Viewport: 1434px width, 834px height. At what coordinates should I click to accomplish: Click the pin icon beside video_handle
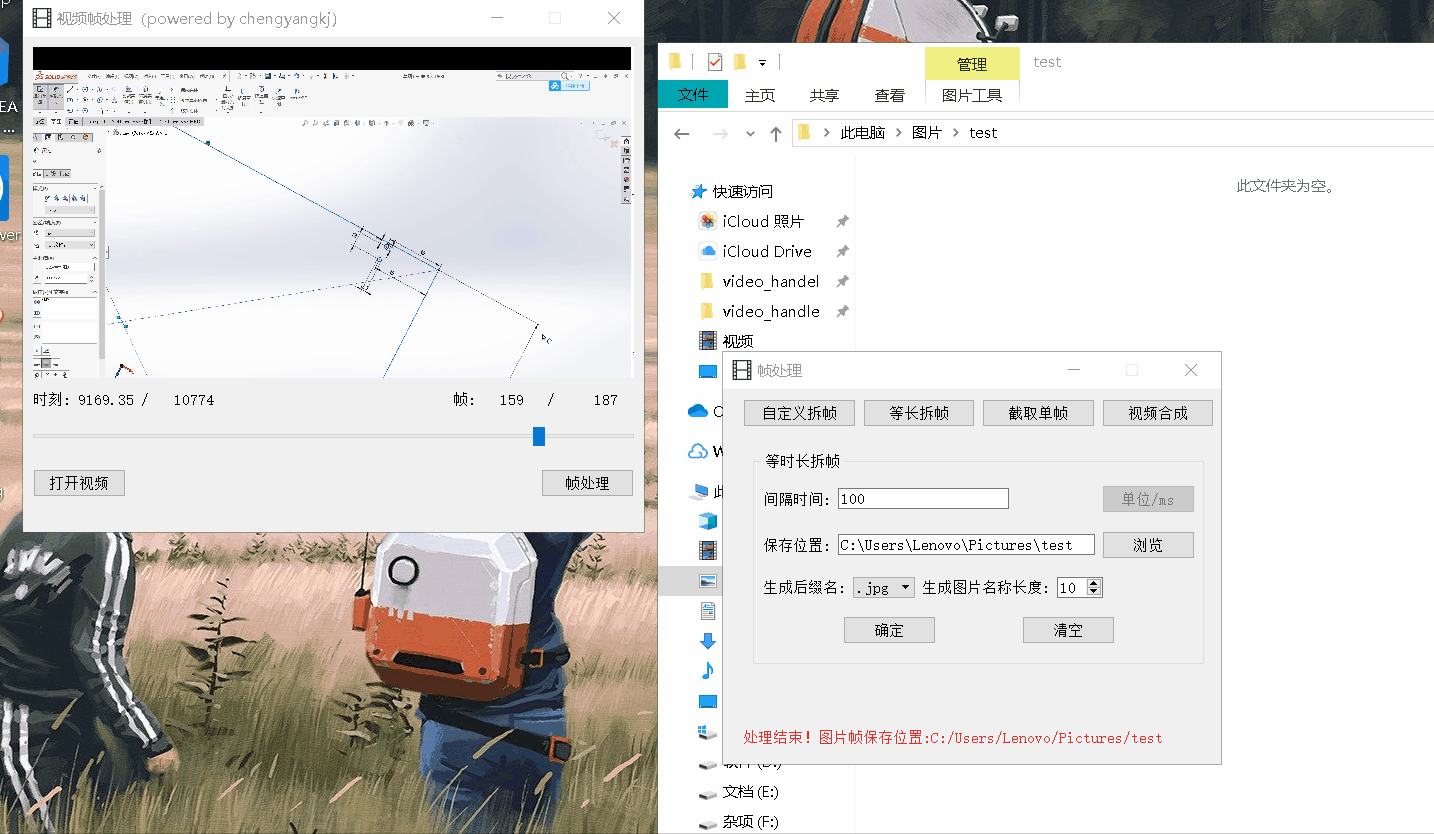[x=843, y=312]
